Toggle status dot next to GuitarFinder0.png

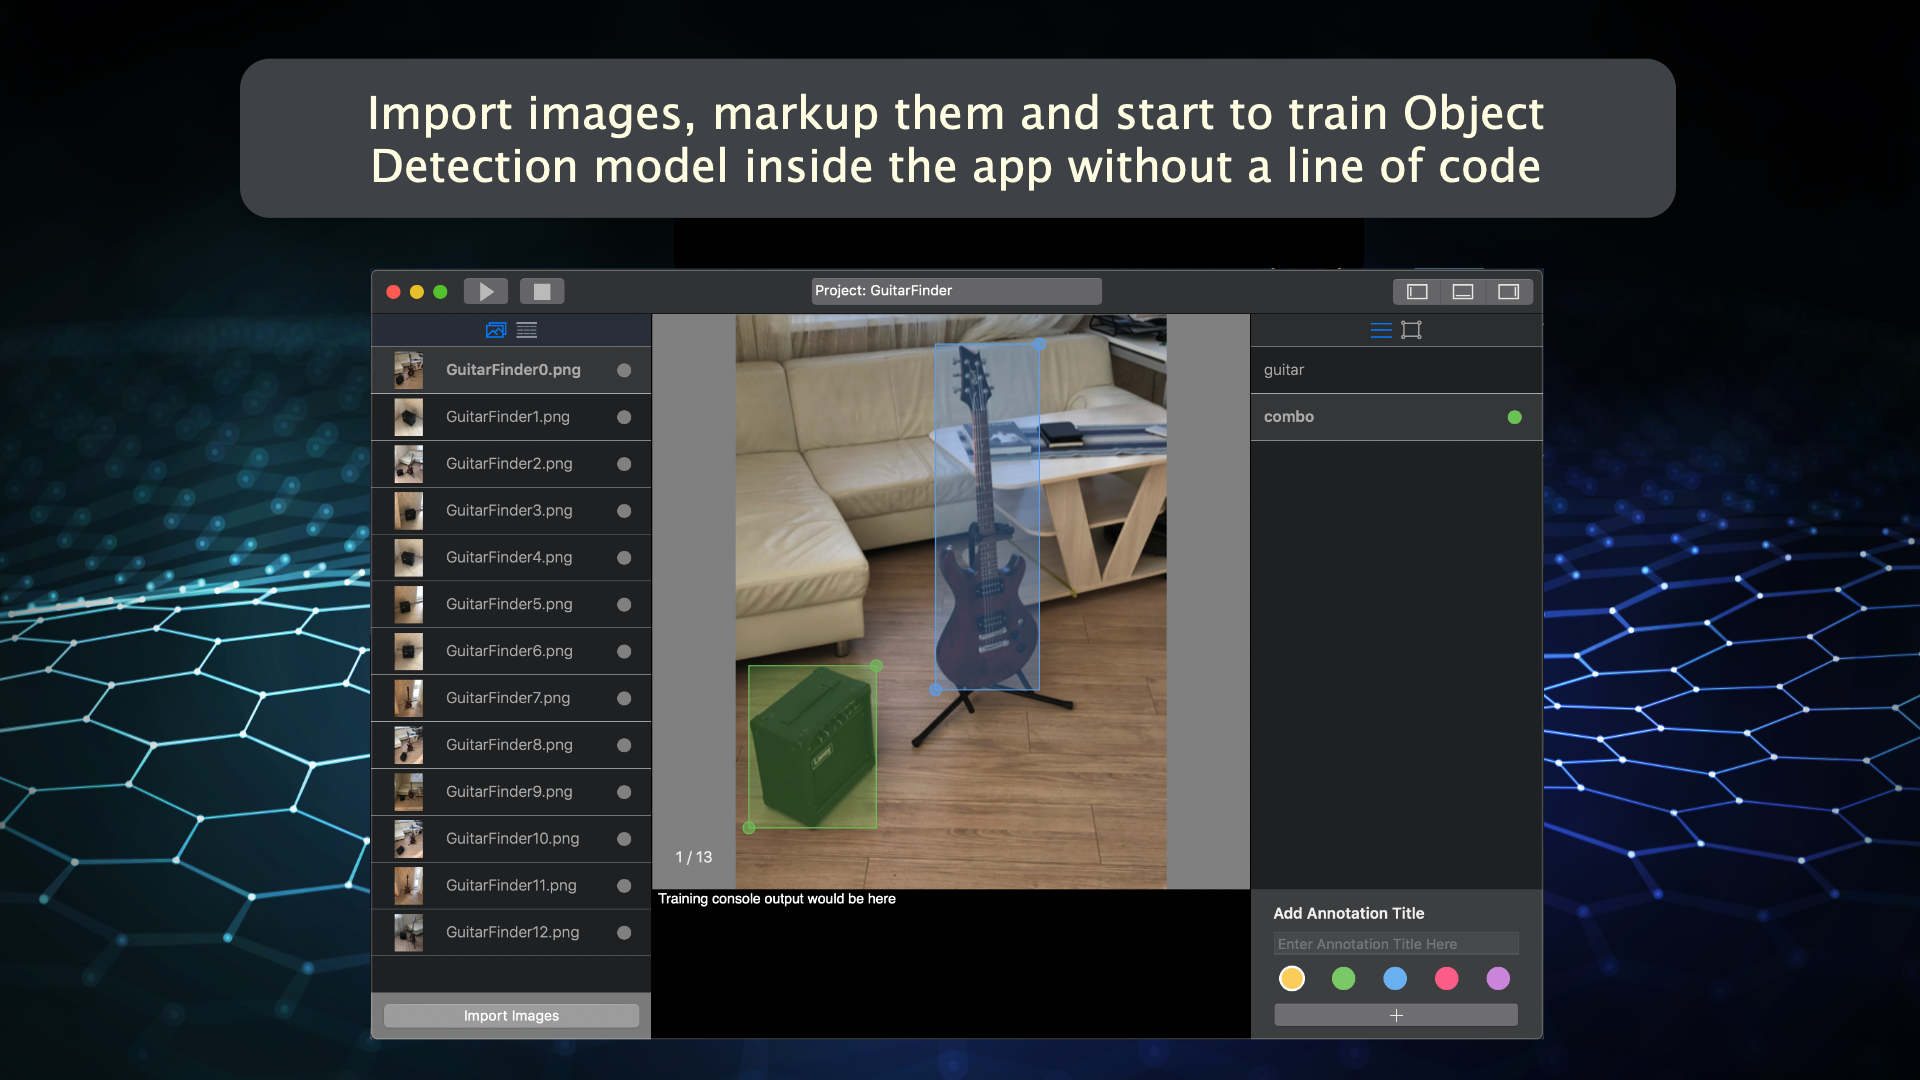click(624, 370)
